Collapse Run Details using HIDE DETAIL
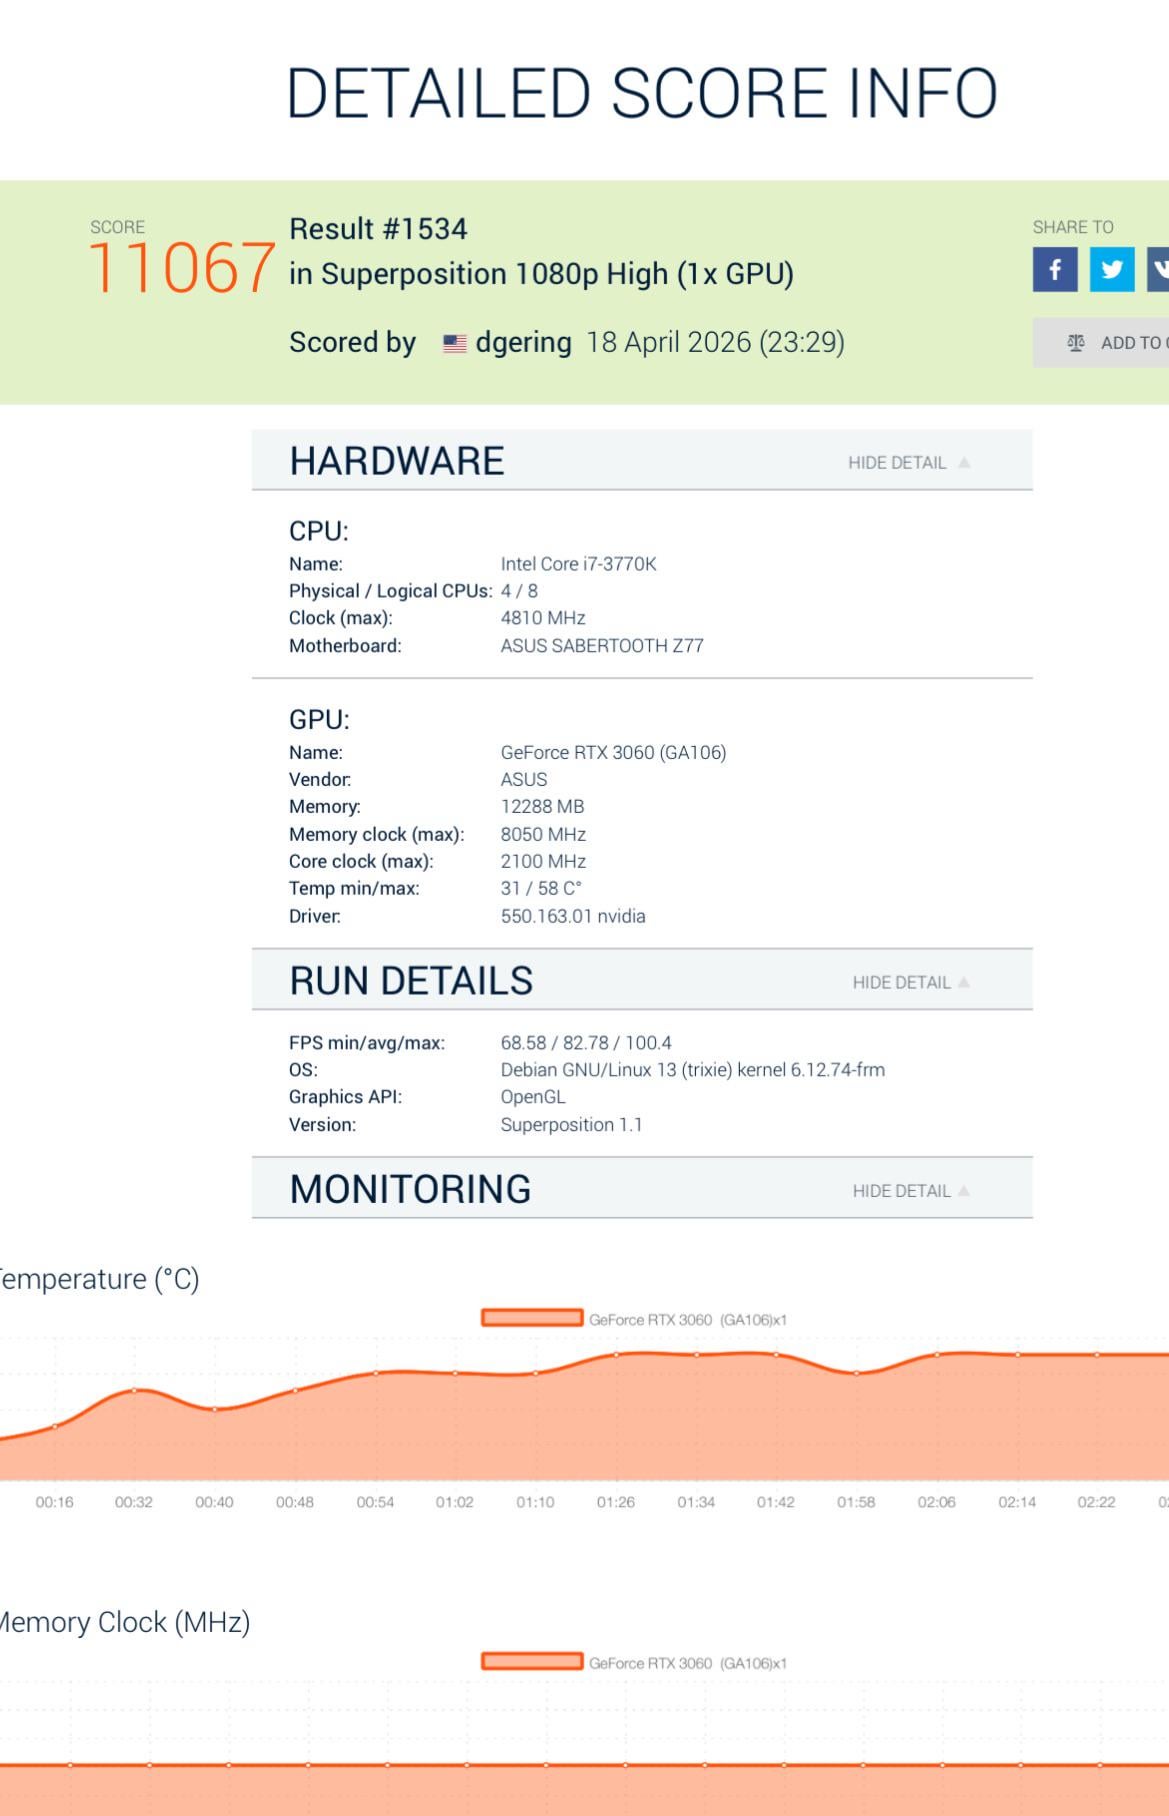1169x1816 pixels. point(901,982)
